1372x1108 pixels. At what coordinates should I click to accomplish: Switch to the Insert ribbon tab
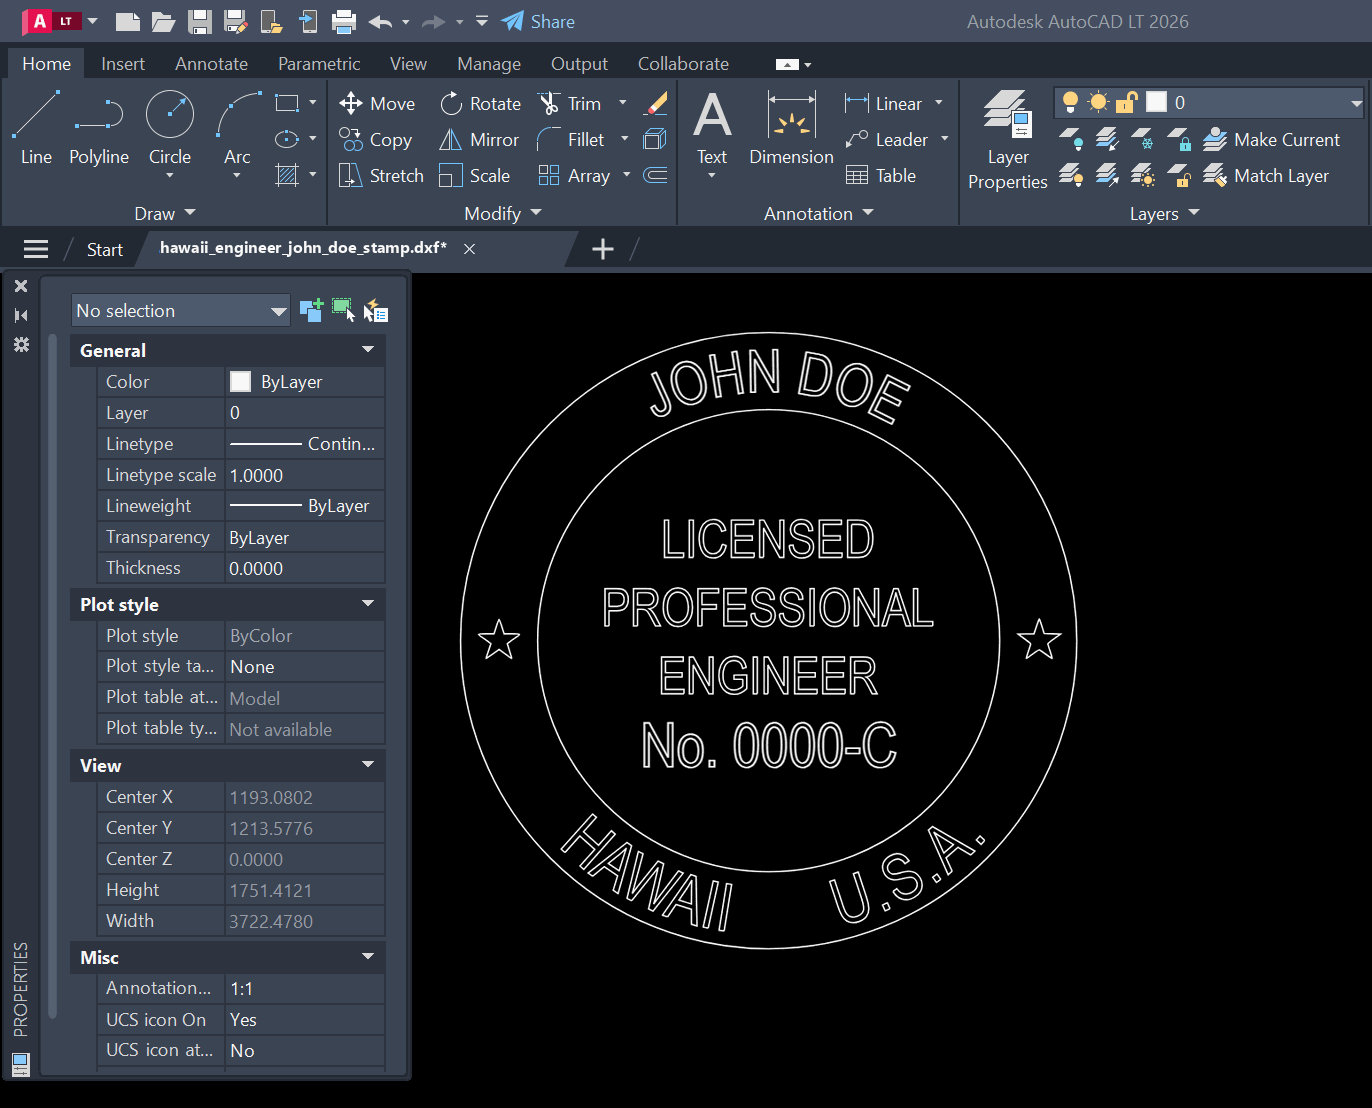[123, 64]
